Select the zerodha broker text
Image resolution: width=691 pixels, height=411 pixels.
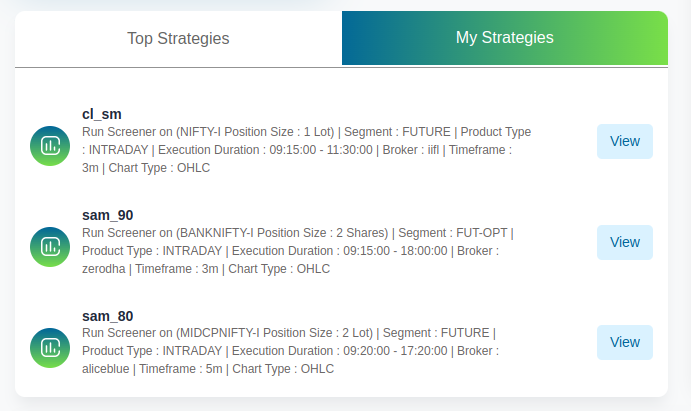(104, 269)
